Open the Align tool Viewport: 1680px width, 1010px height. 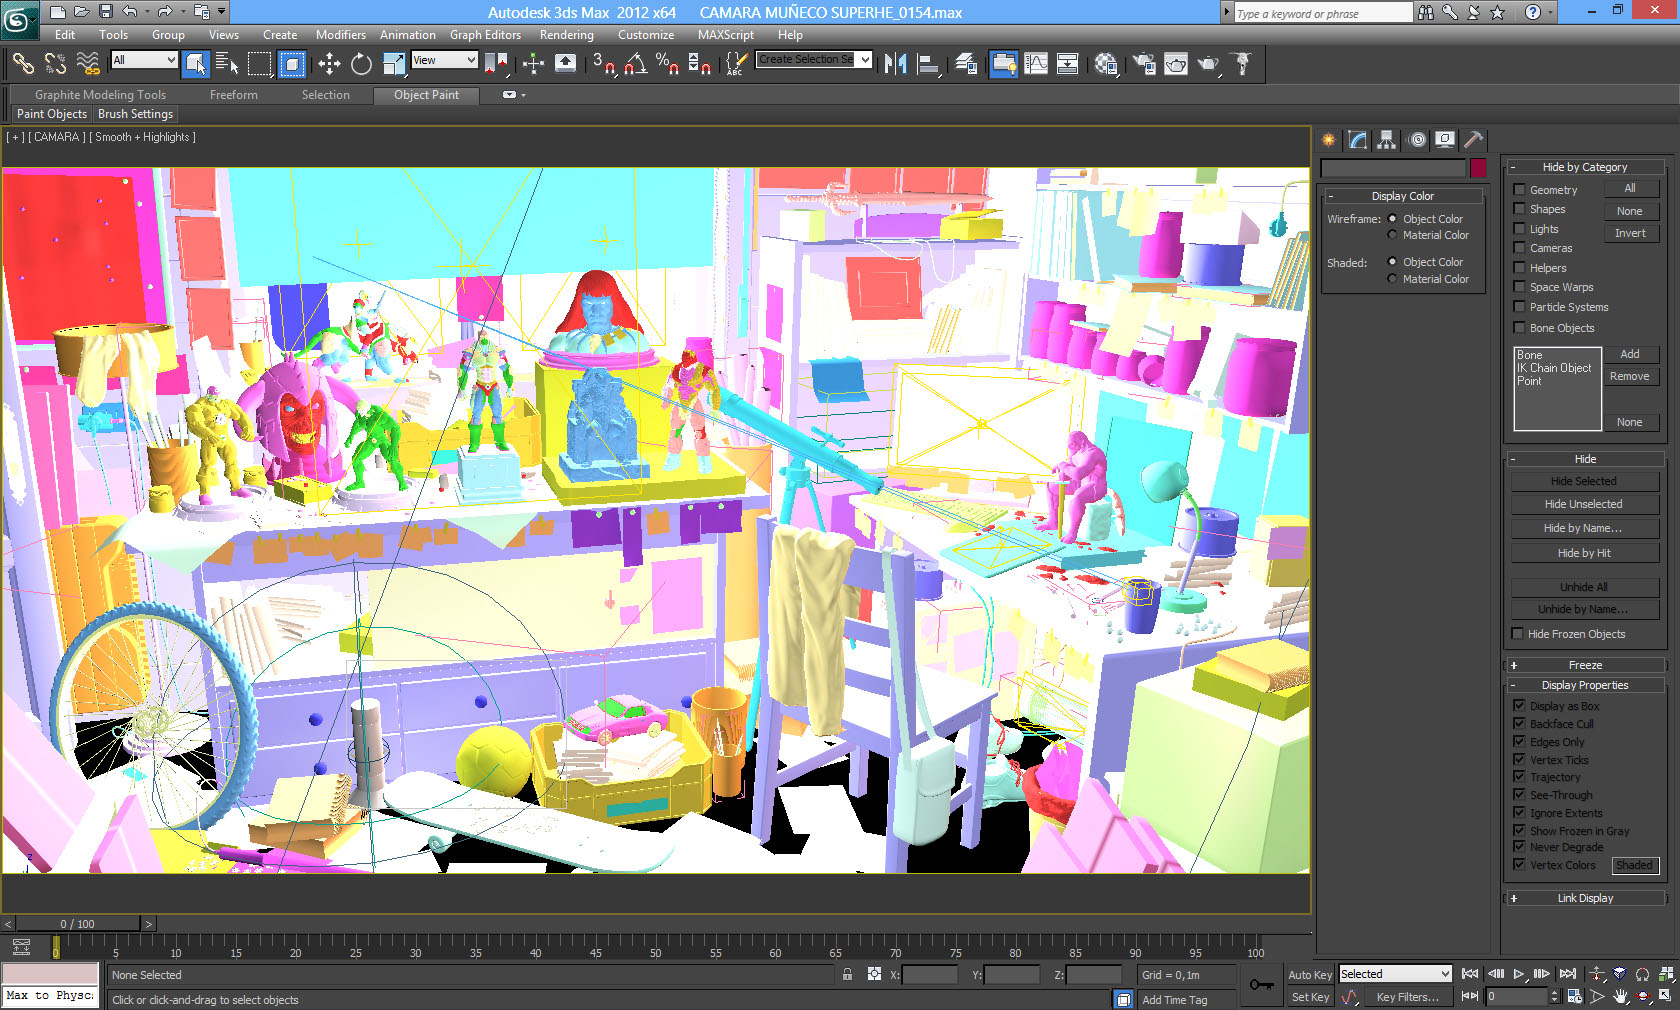point(929,64)
